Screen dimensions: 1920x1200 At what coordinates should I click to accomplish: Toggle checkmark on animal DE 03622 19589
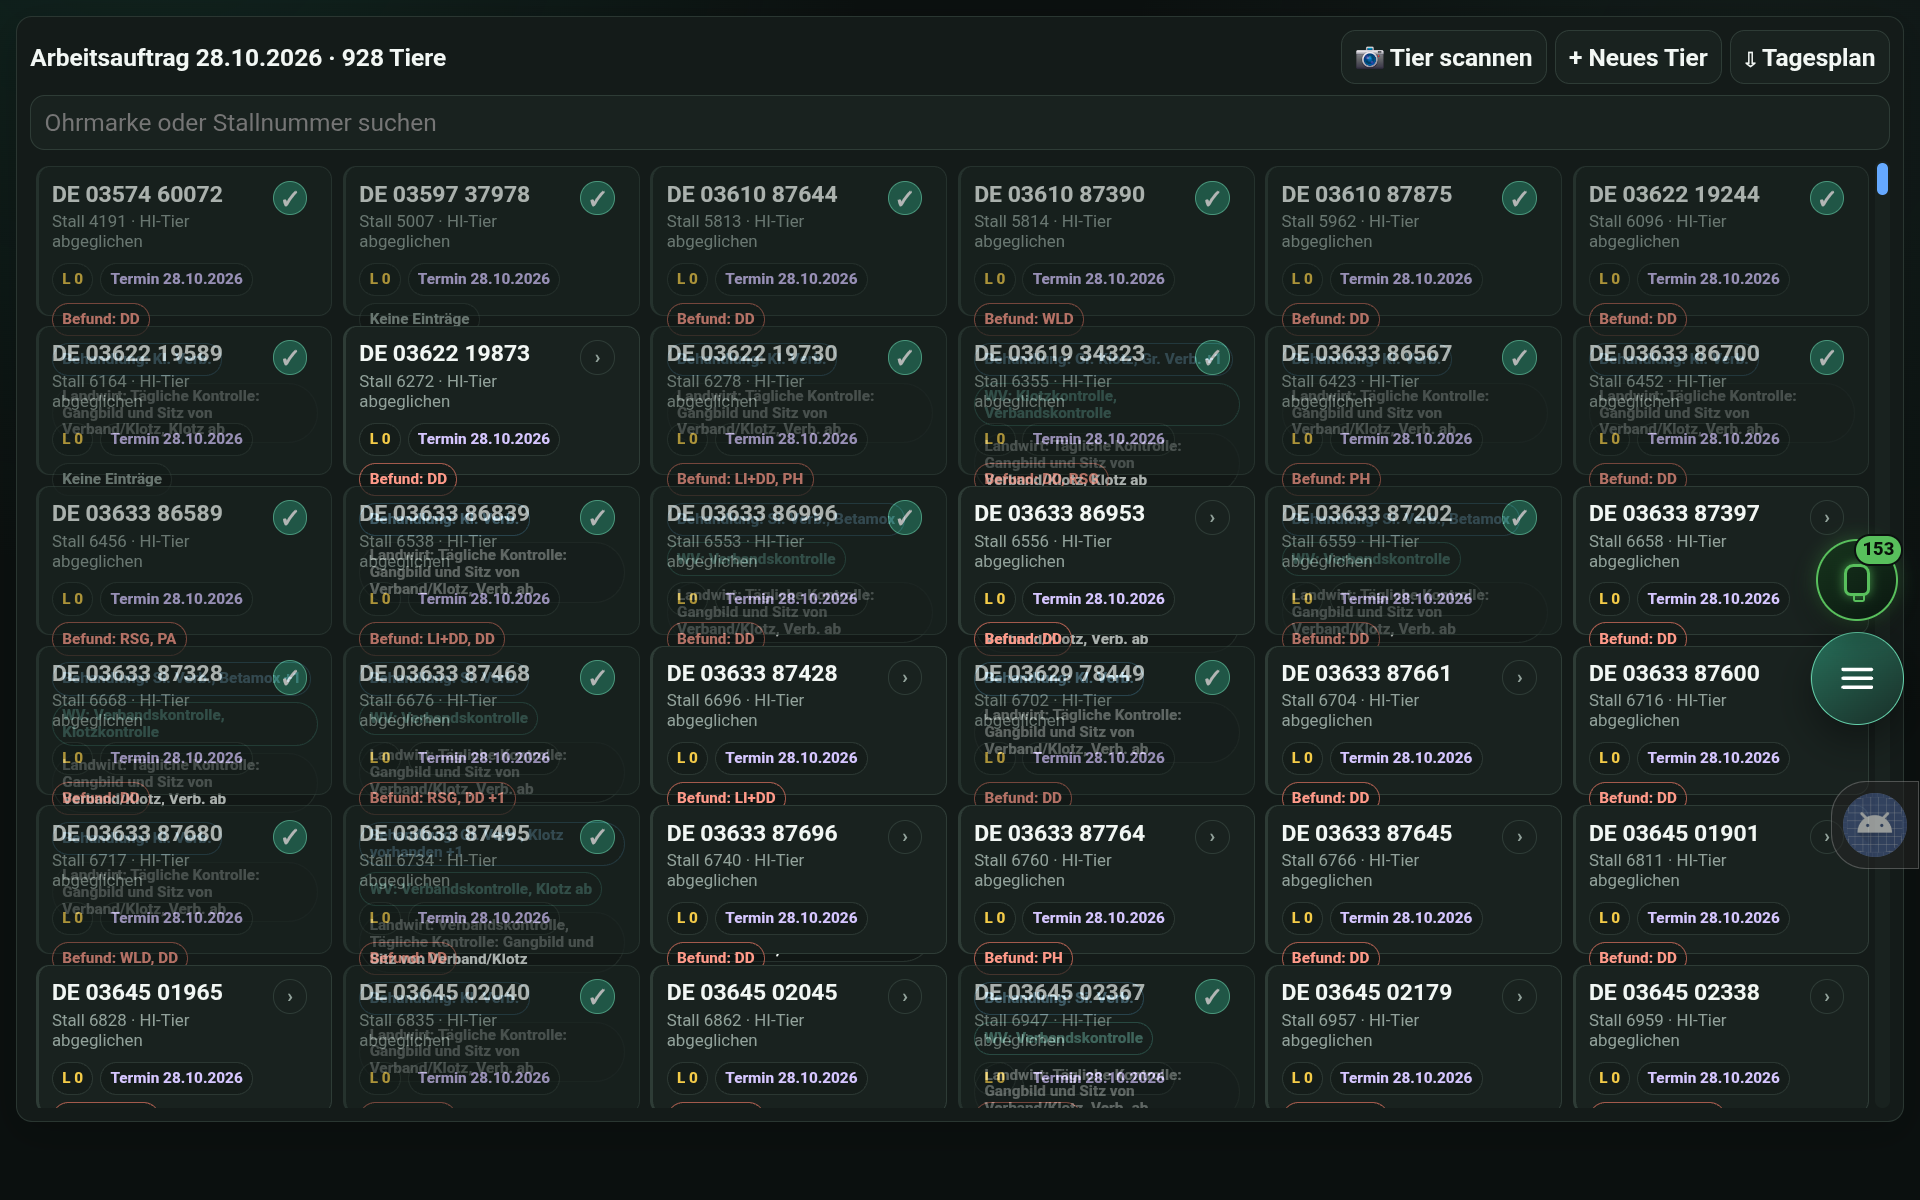290,358
